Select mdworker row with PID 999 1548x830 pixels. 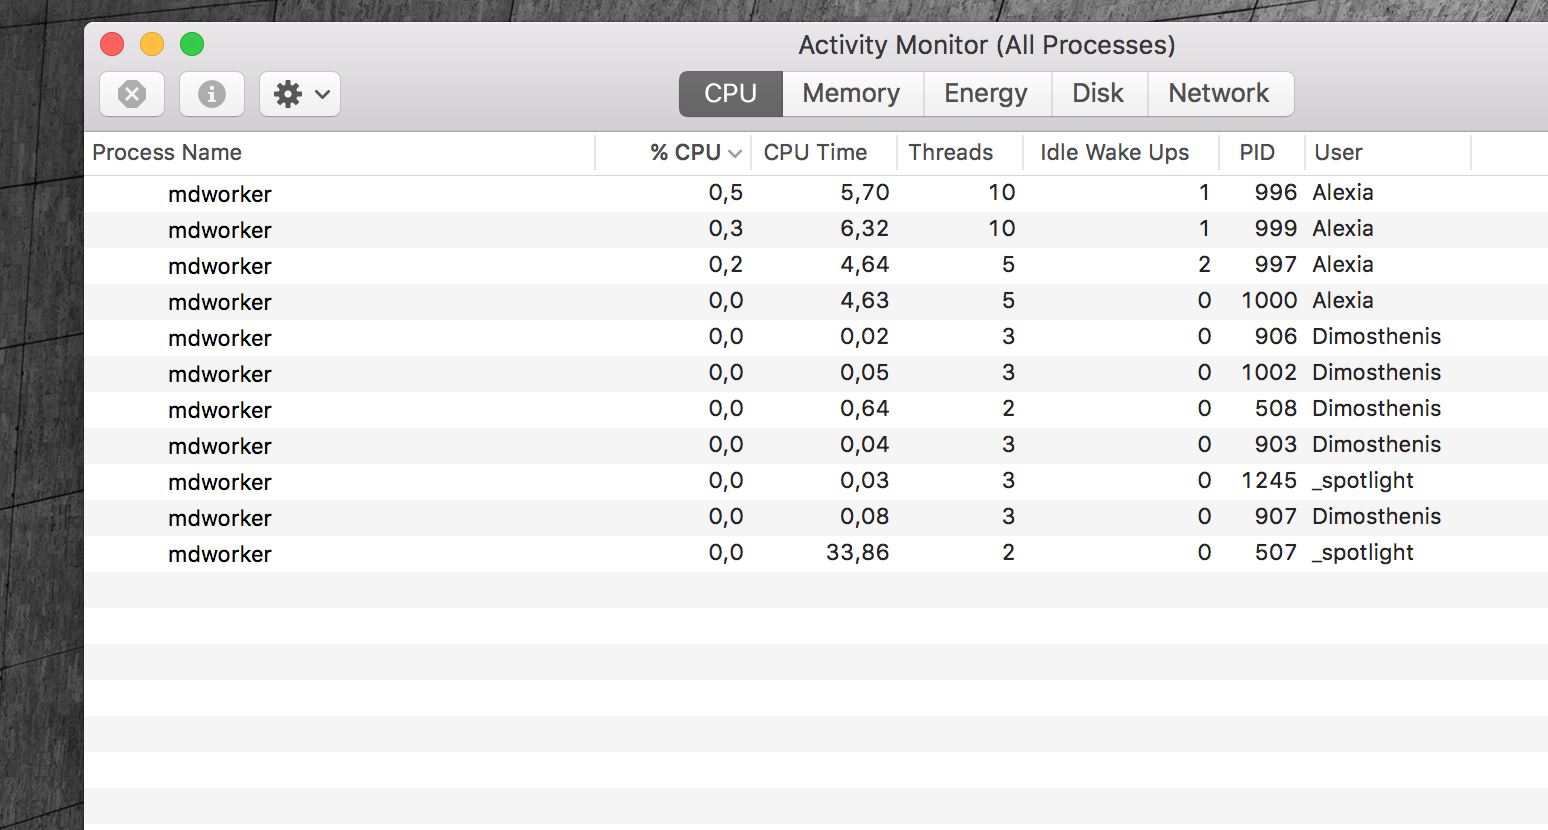click(816, 230)
